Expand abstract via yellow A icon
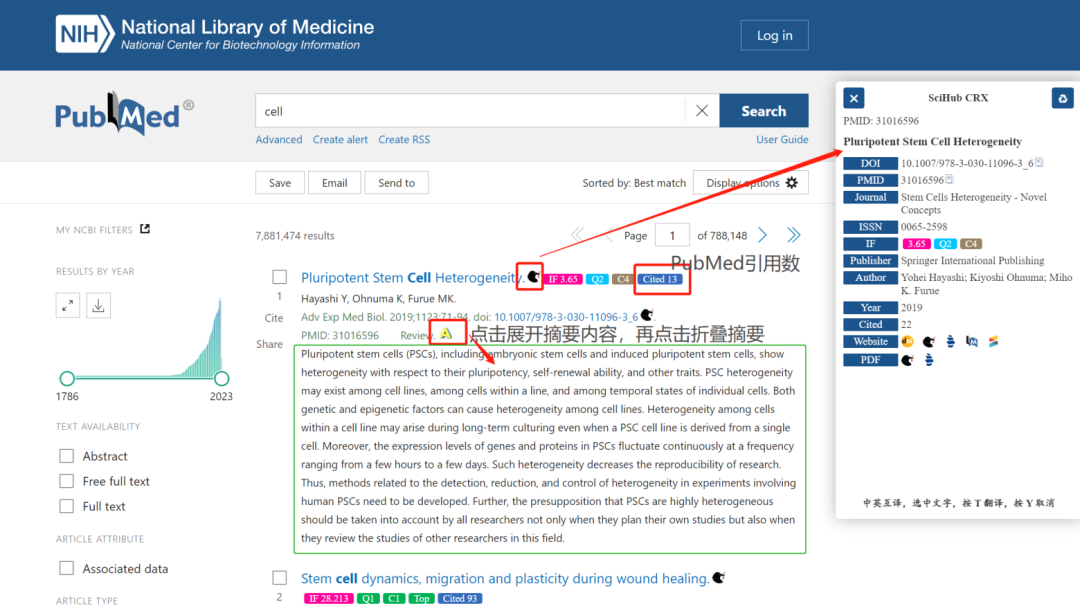This screenshot has width=1080, height=613. tap(446, 334)
